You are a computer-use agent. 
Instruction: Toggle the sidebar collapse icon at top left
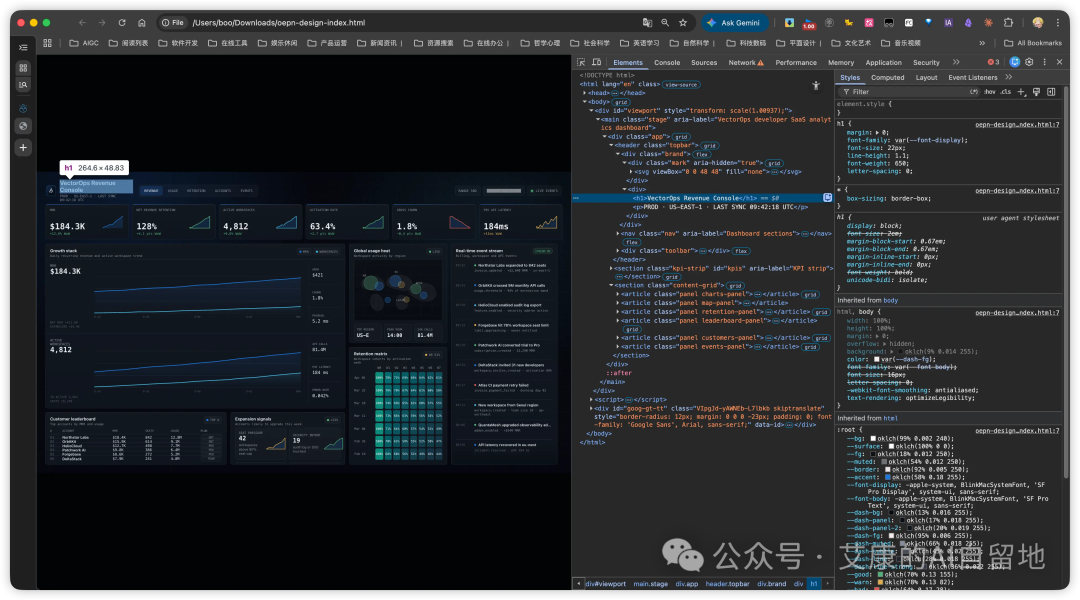pos(23,47)
